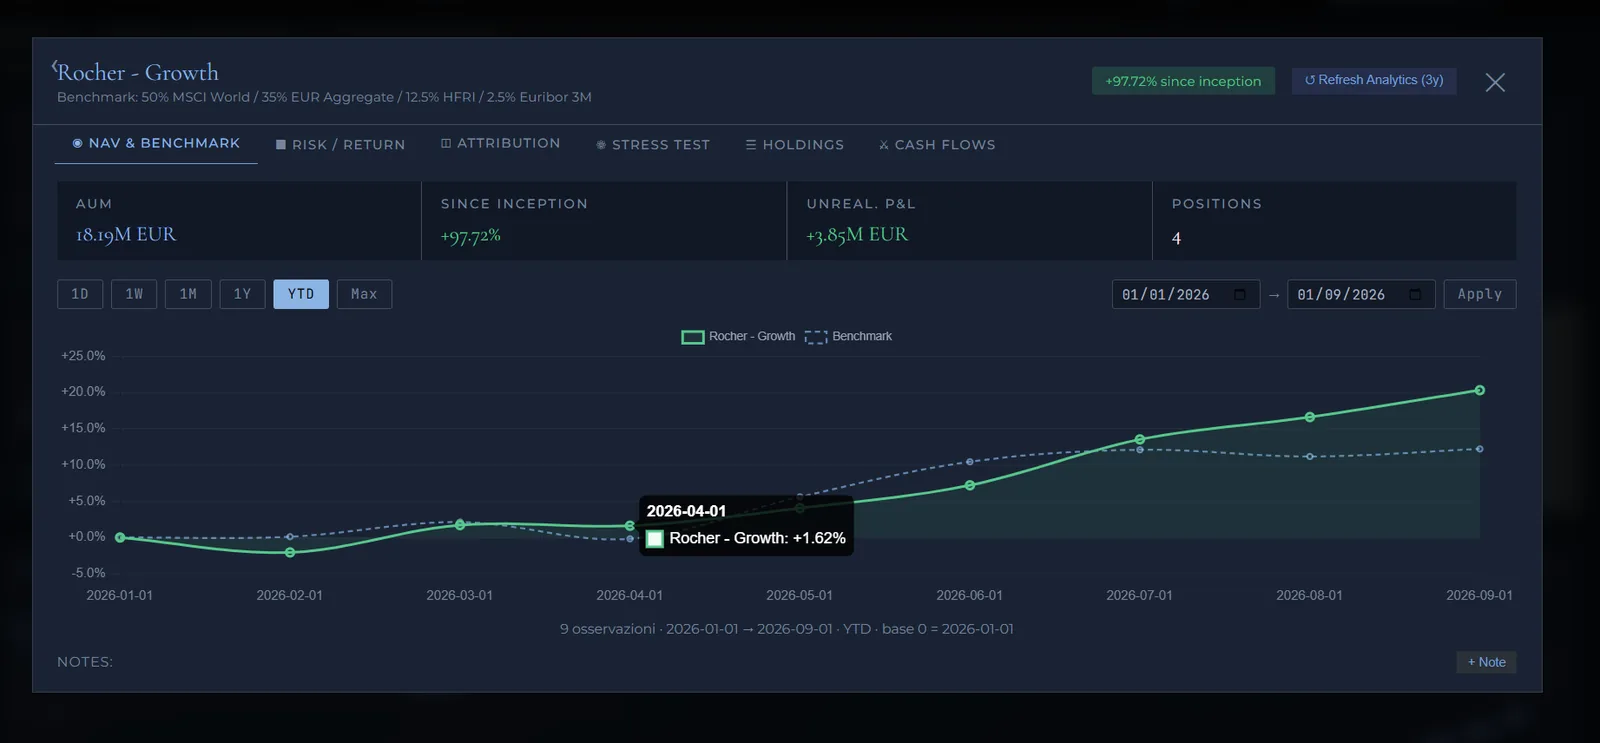Click the x-axis label 2026-05-01
This screenshot has height=743, width=1600.
pyautogui.click(x=800, y=595)
